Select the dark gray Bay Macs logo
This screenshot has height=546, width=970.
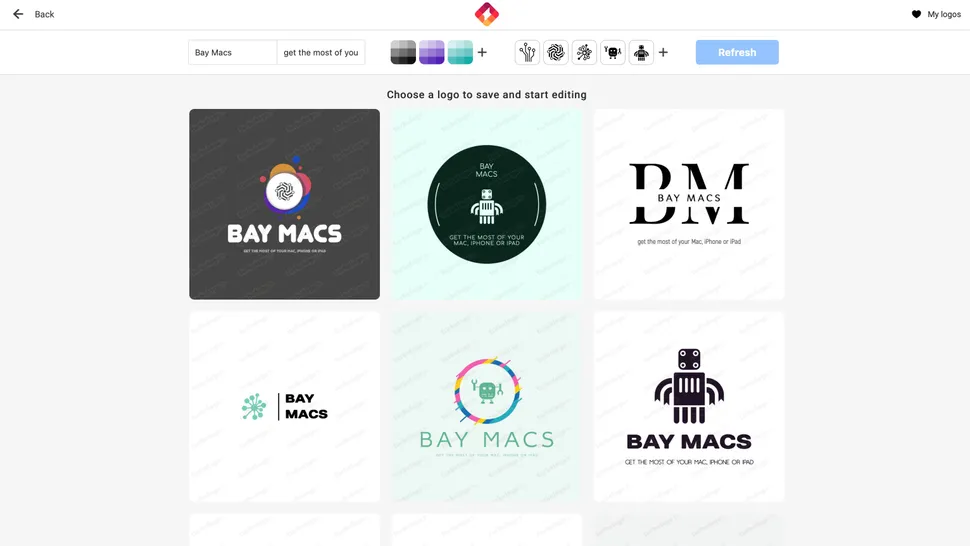[x=284, y=204]
